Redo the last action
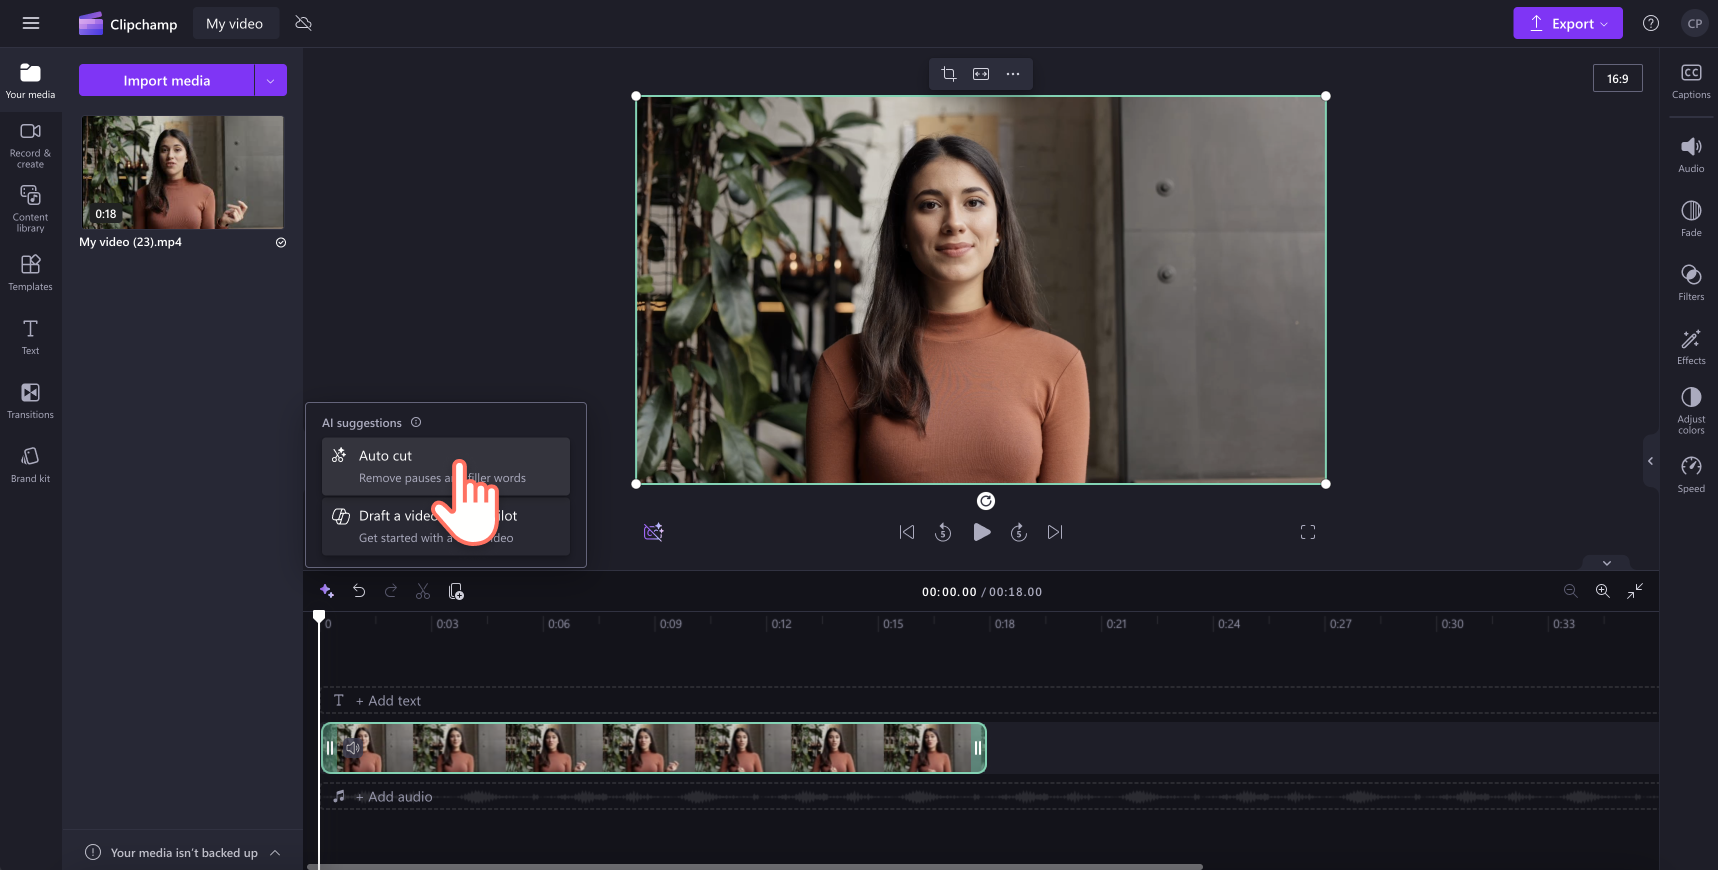Image resolution: width=1718 pixels, height=870 pixels. 391,591
